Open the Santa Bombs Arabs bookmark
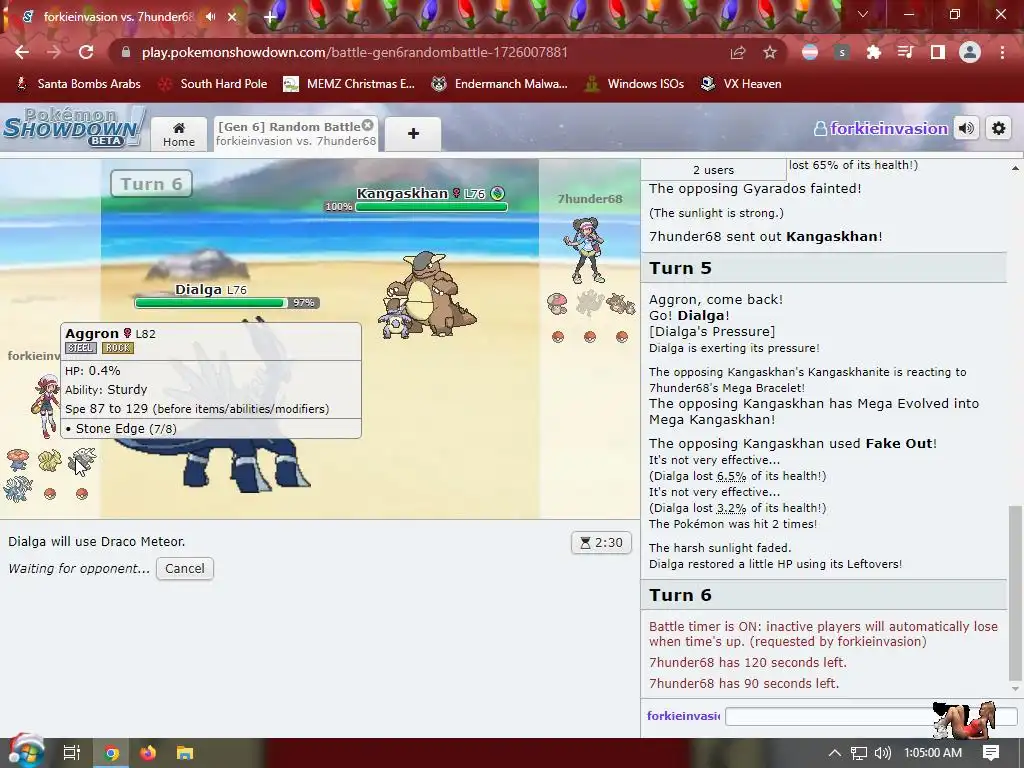The width and height of the screenshot is (1024, 768). point(78,84)
